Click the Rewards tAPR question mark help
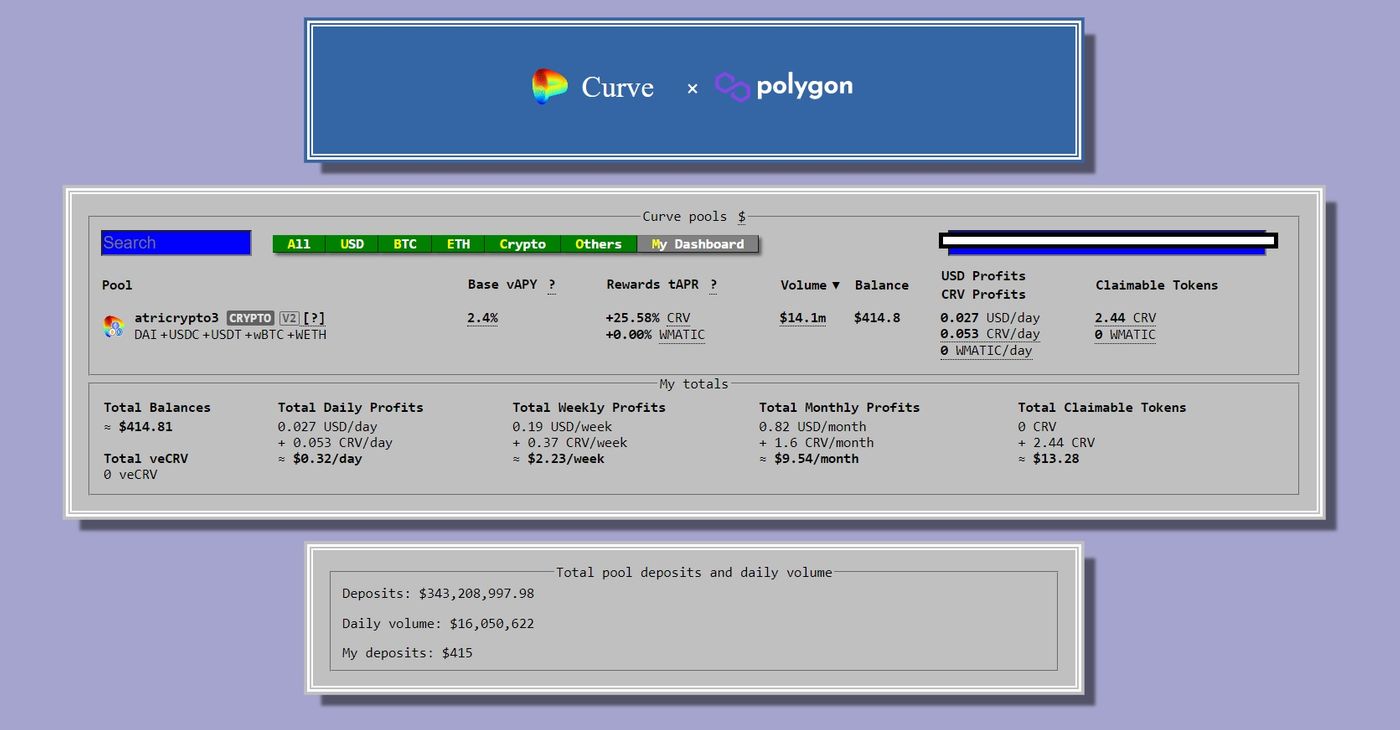The height and width of the screenshot is (730, 1400). coord(713,285)
